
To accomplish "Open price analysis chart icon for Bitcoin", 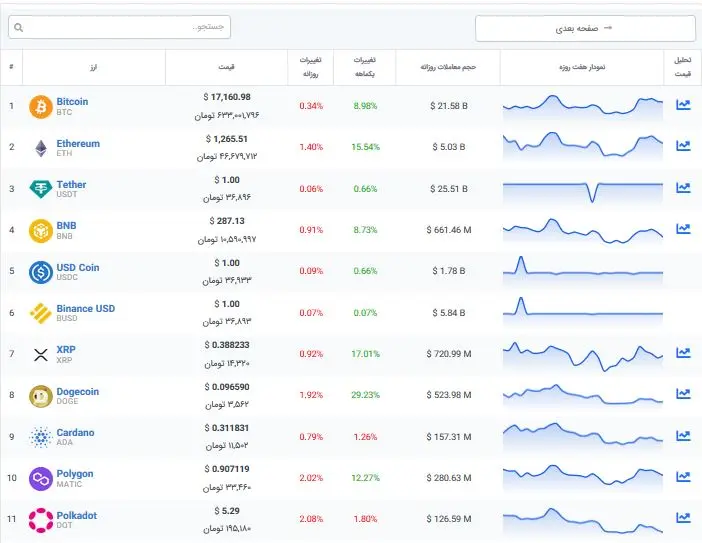I will (x=683, y=105).
